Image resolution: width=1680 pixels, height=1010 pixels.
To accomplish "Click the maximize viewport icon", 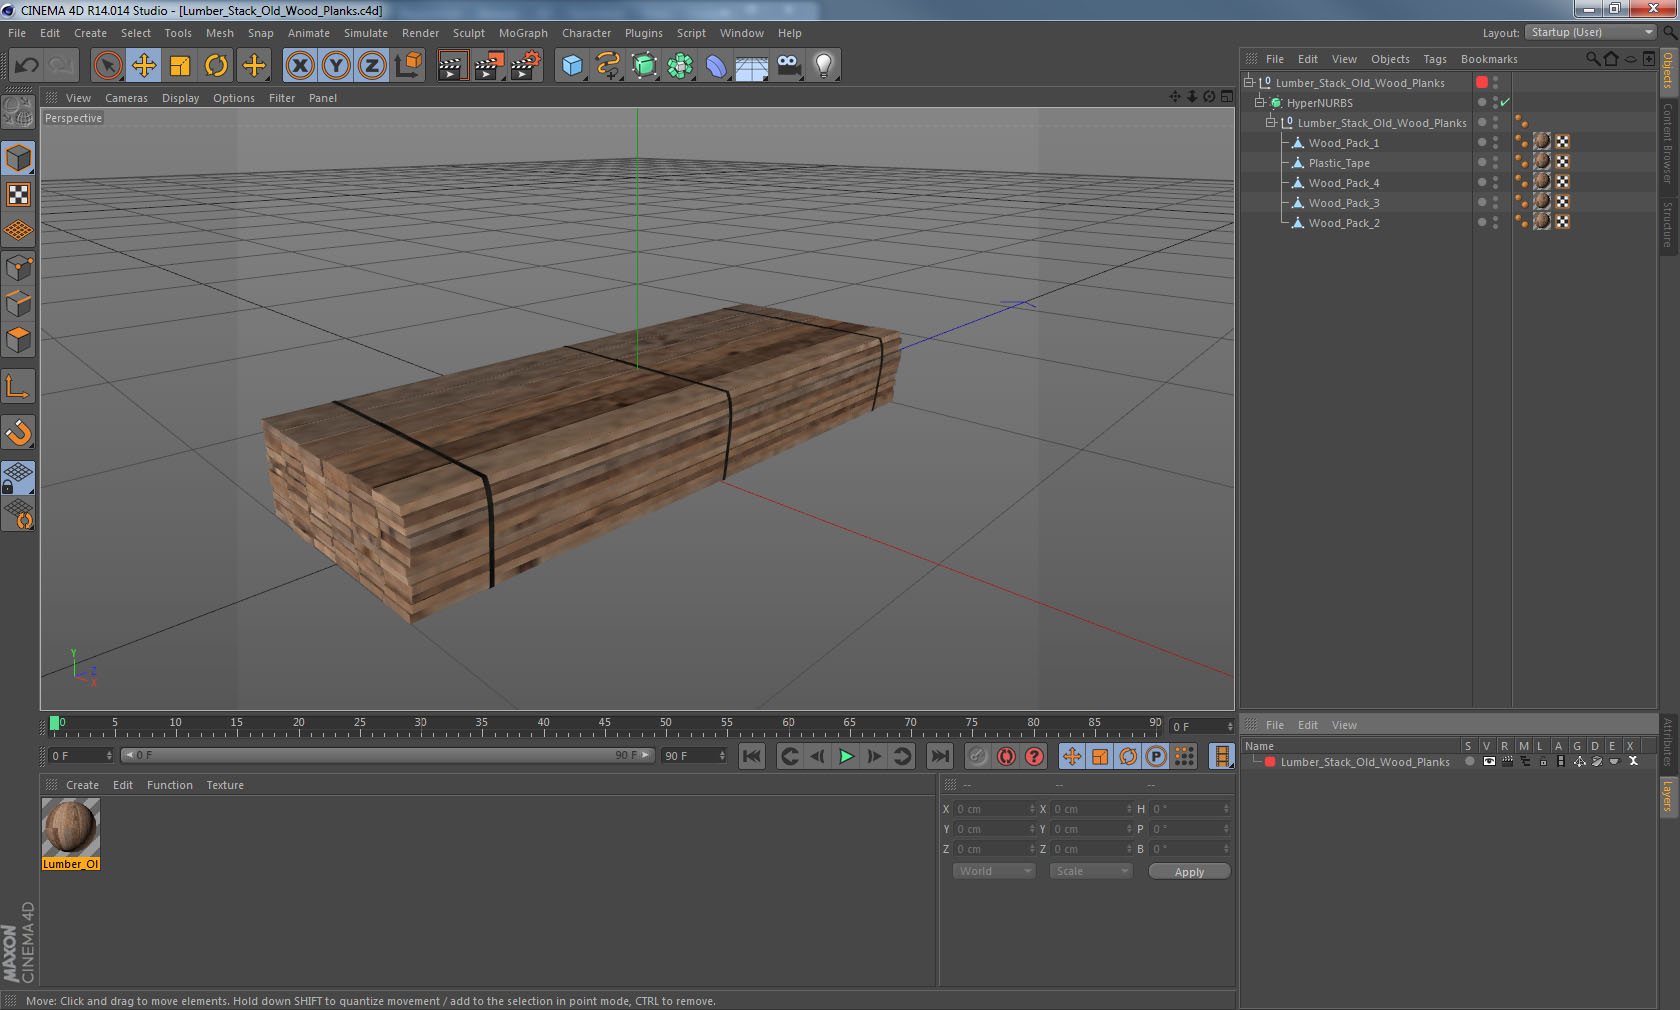I will click(1226, 97).
